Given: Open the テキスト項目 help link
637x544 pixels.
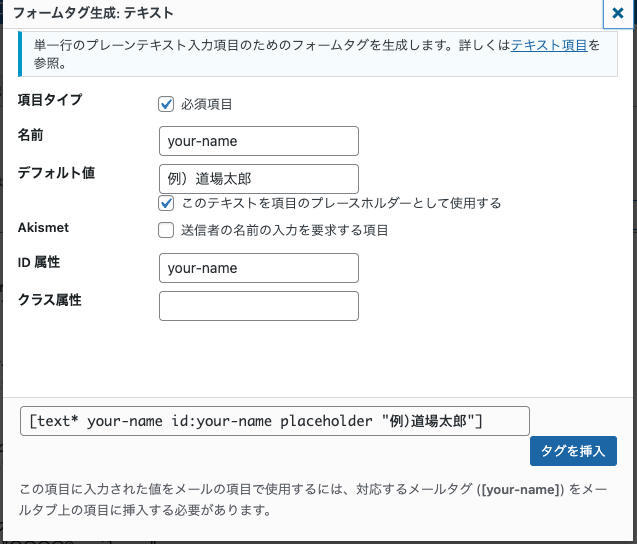Looking at the screenshot, I should (x=549, y=45).
